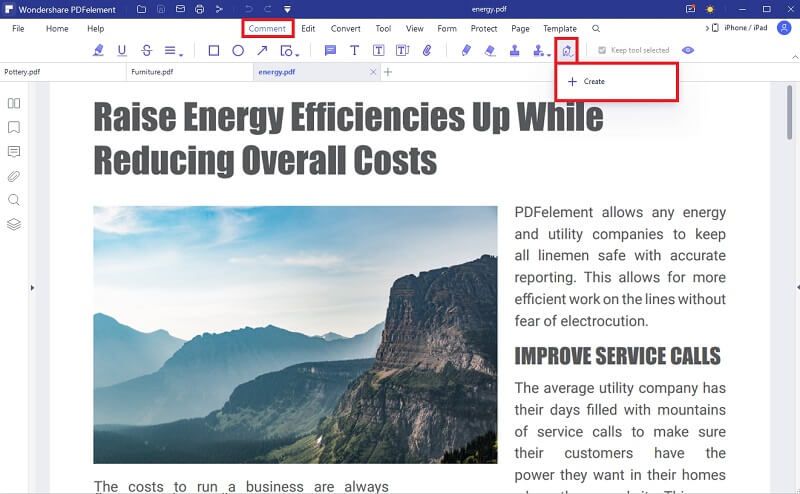Switch to the Comment tab
Screen dimensions: 800x494
point(267,29)
